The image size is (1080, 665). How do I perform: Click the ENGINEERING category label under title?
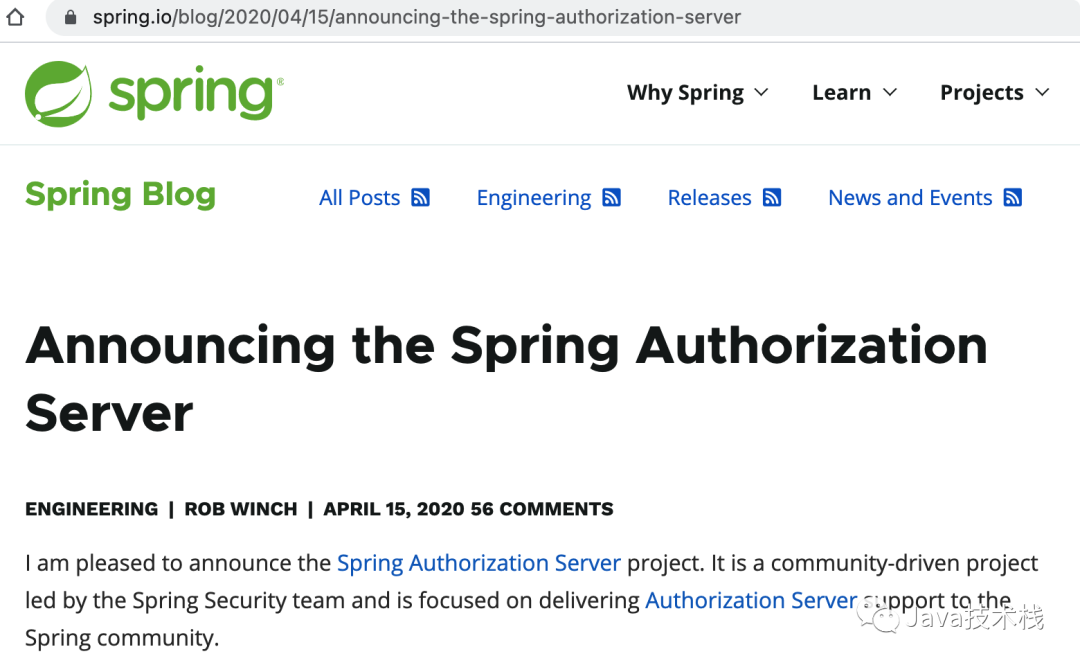[92, 509]
